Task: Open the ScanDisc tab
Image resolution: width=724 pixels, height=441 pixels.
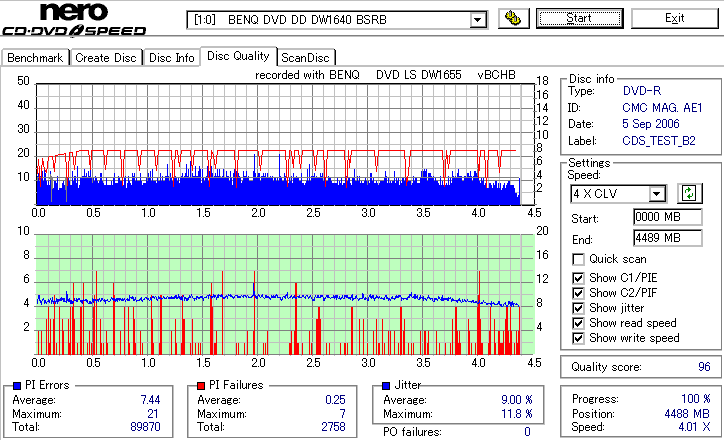Action: (305, 58)
